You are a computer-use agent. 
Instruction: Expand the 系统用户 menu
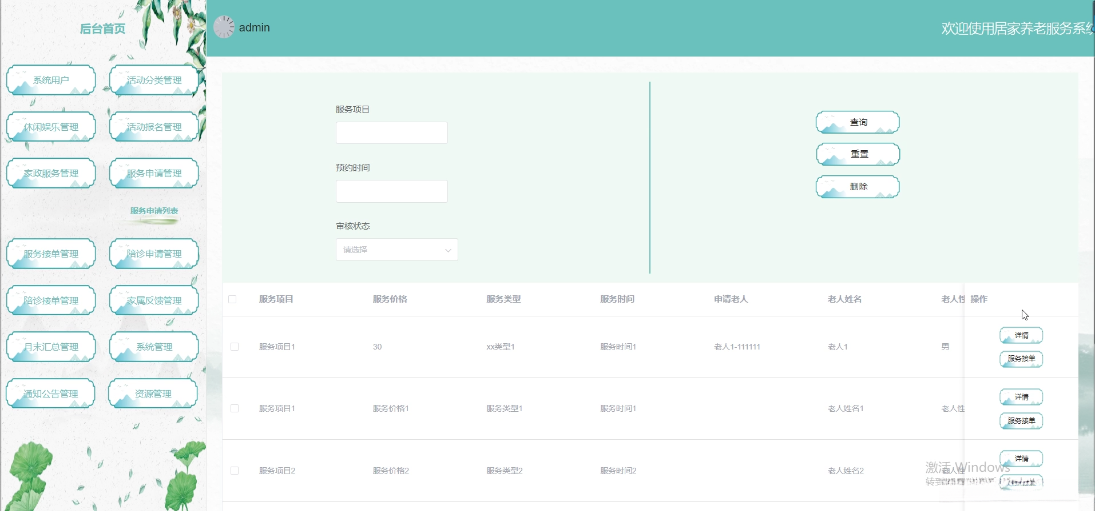click(x=51, y=80)
